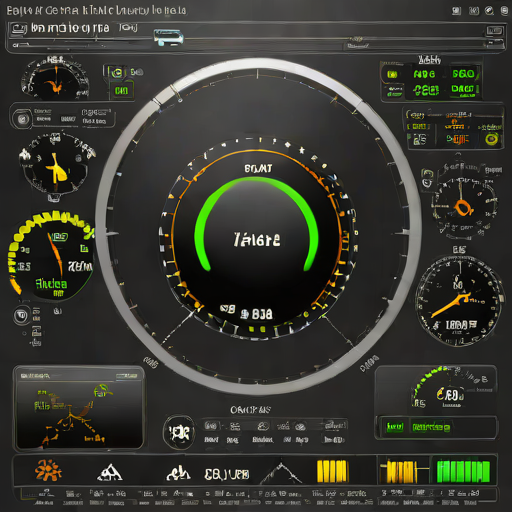Viewport: 512px width, 512px height.
Task: Open the panel showing the orange line graph
Action: (79, 408)
